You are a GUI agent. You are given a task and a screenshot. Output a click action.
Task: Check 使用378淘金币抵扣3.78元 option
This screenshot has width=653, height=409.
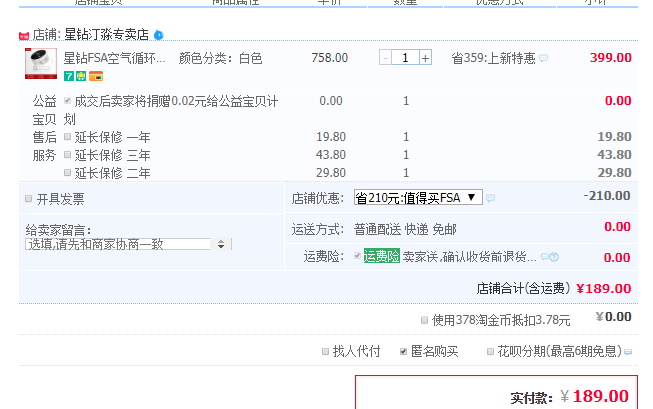pyautogui.click(x=424, y=320)
